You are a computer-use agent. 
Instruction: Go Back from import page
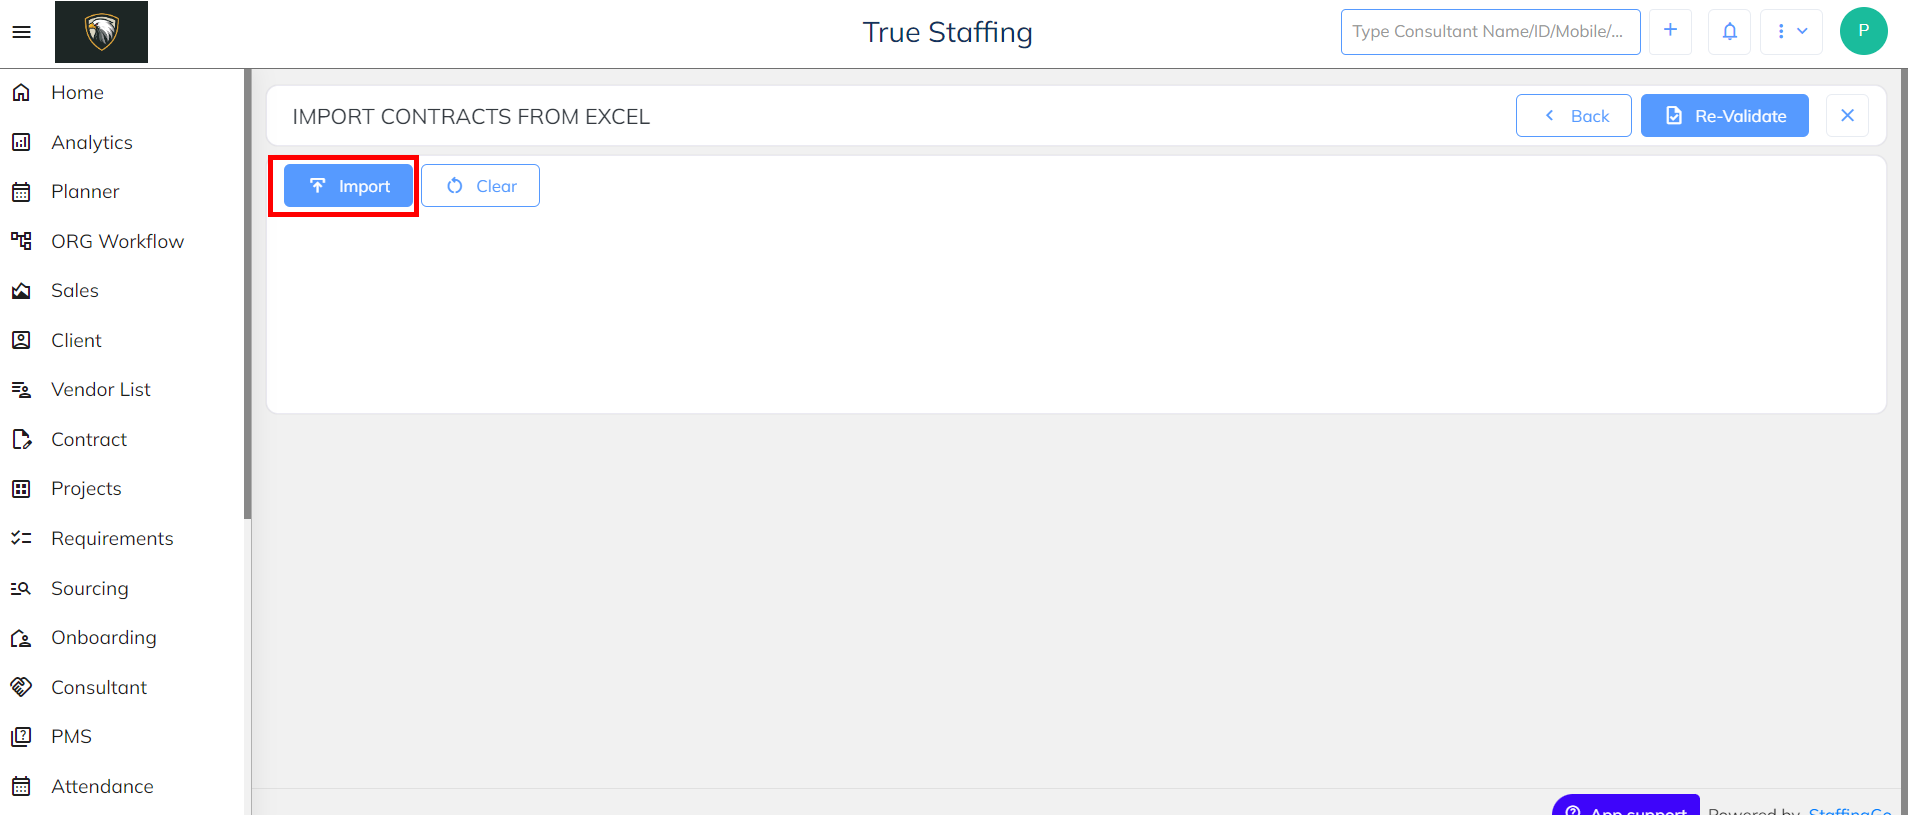pyautogui.click(x=1574, y=116)
